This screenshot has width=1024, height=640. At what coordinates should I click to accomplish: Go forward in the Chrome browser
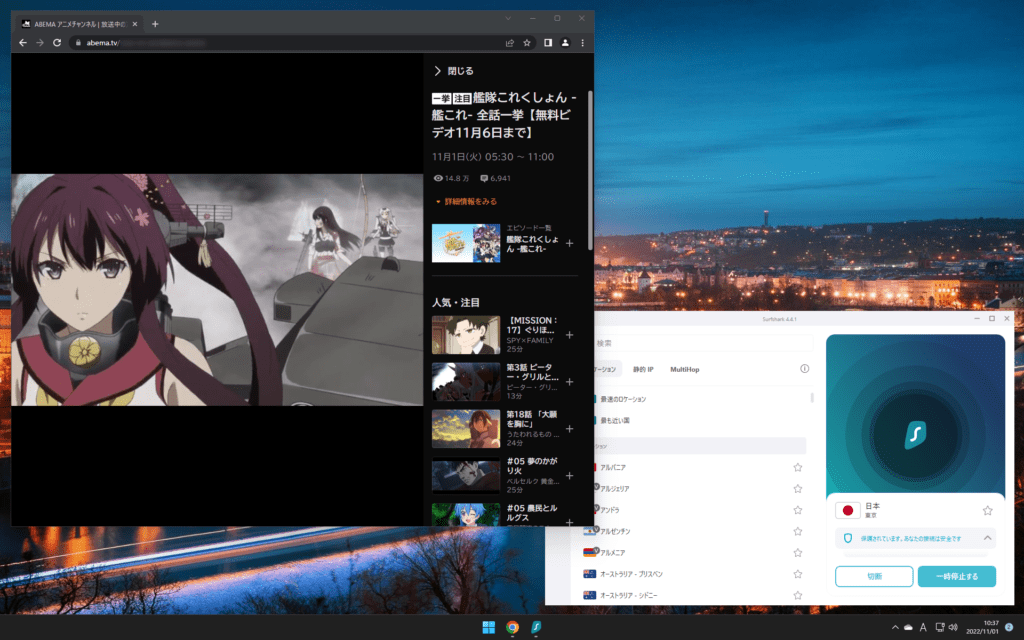(40, 42)
